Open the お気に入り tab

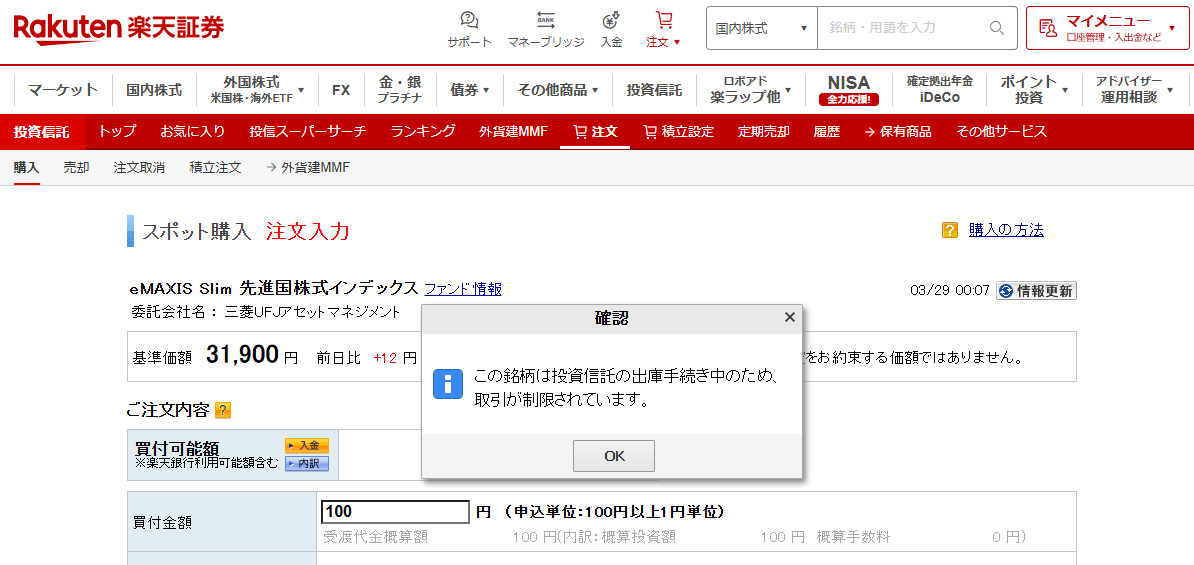193,132
